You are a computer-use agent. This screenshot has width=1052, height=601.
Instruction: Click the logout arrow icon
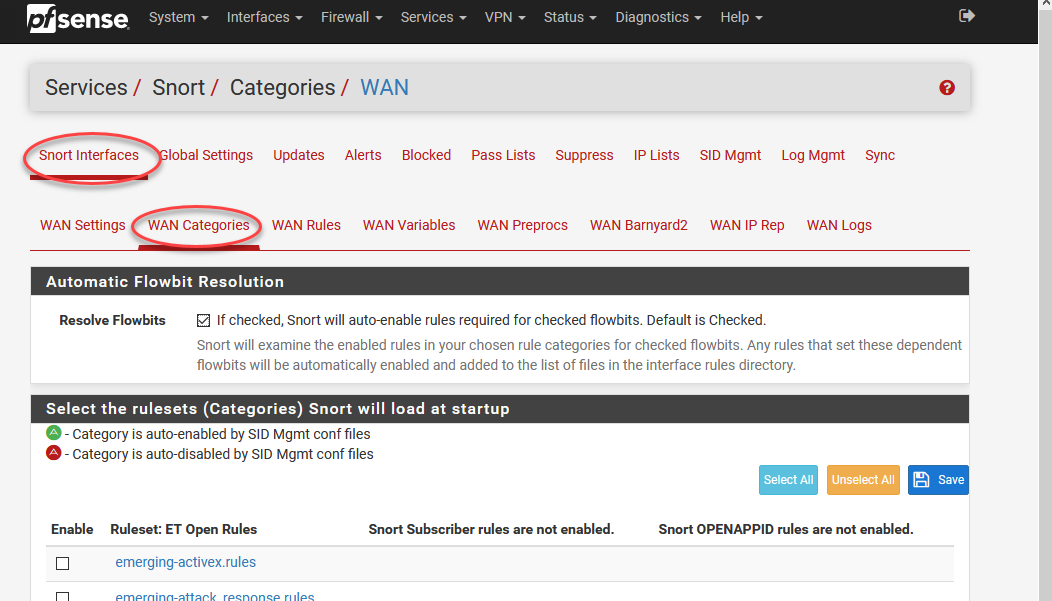[x=967, y=15]
